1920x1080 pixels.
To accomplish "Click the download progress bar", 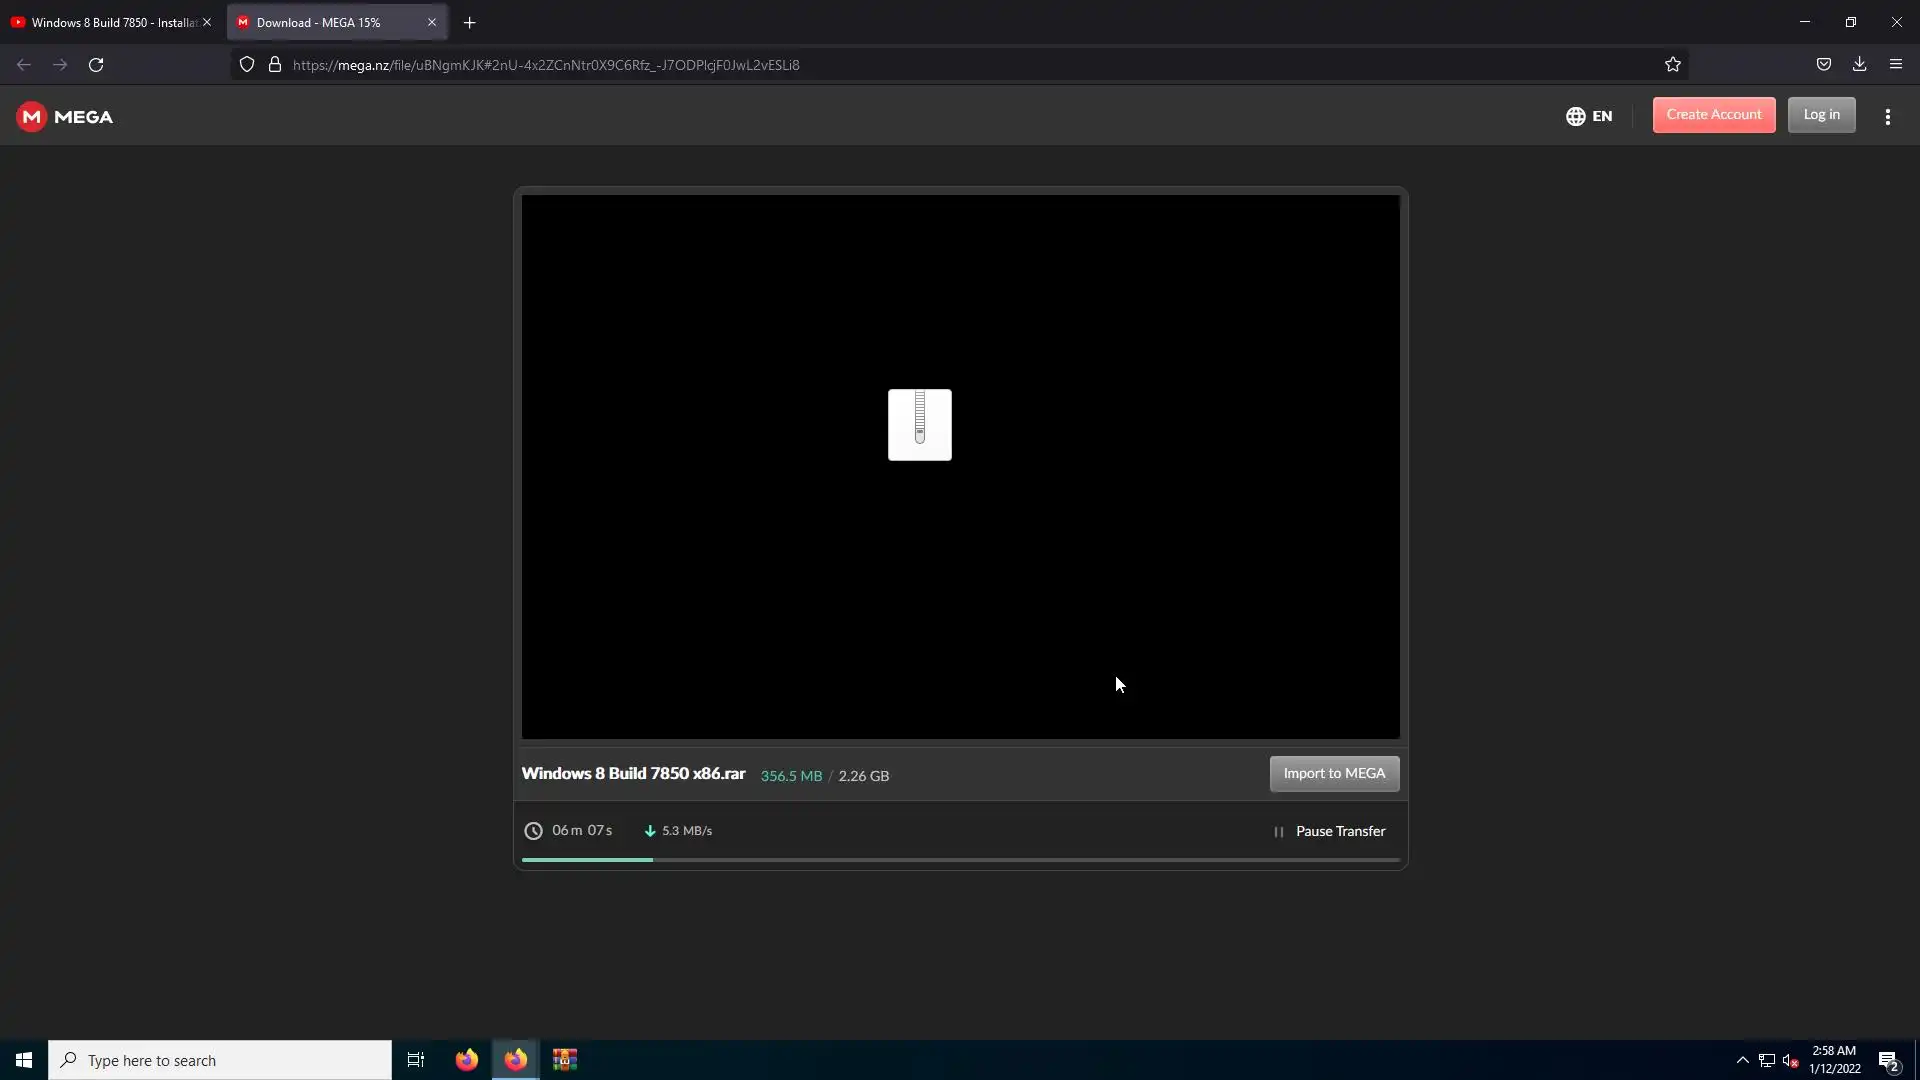I will pyautogui.click(x=960, y=859).
